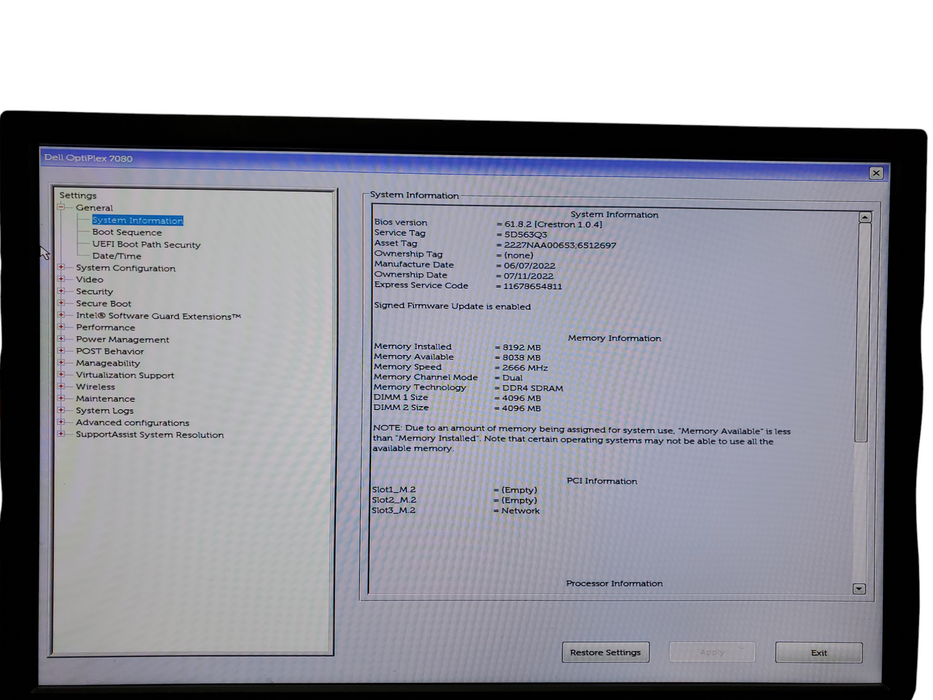Screen dimensions: 933x700
Task: Expand Intel Software Guard Extensions node
Action: 61,315
